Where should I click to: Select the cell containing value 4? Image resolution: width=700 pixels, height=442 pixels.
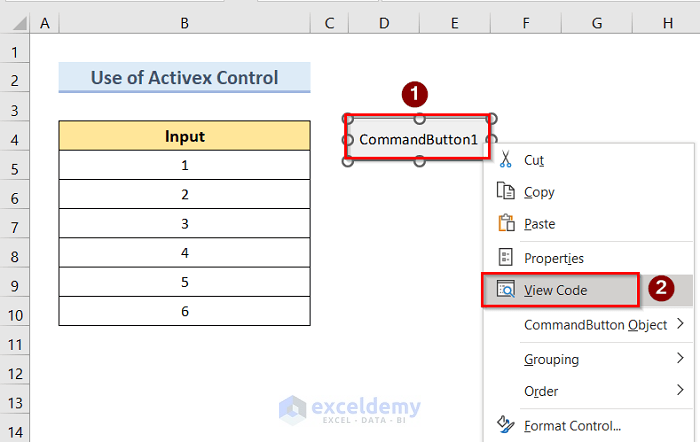[184, 253]
